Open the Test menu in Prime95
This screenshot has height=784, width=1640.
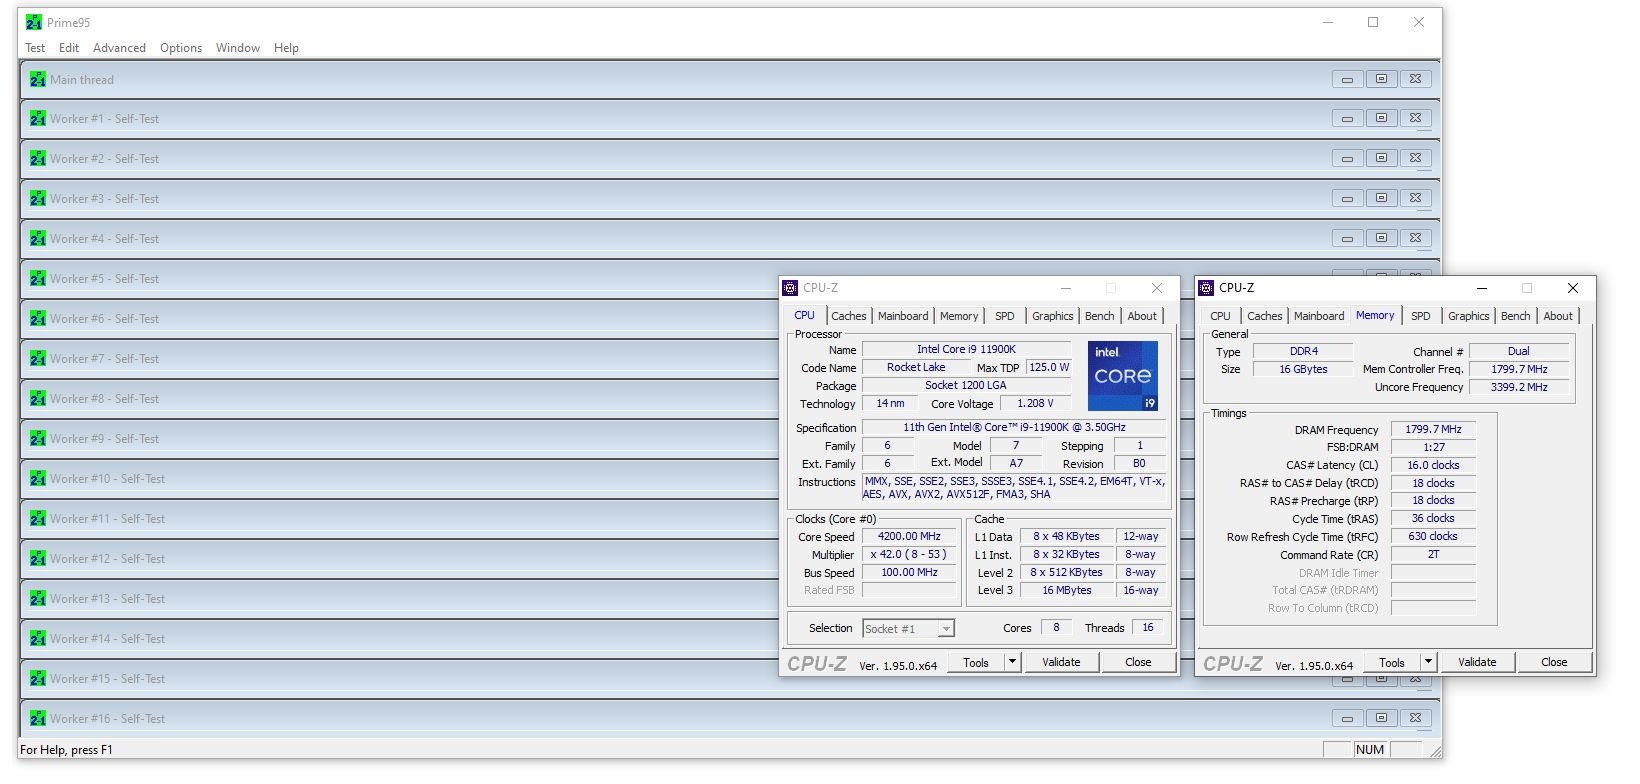(x=35, y=48)
